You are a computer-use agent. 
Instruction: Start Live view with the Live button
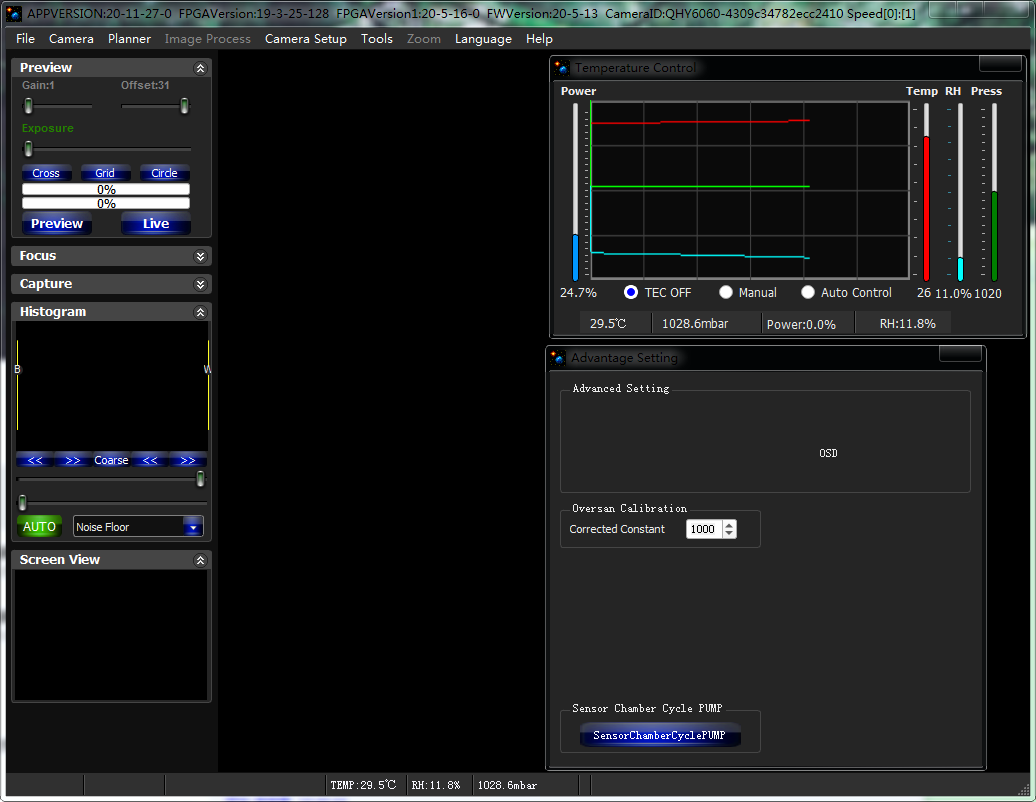click(x=156, y=223)
